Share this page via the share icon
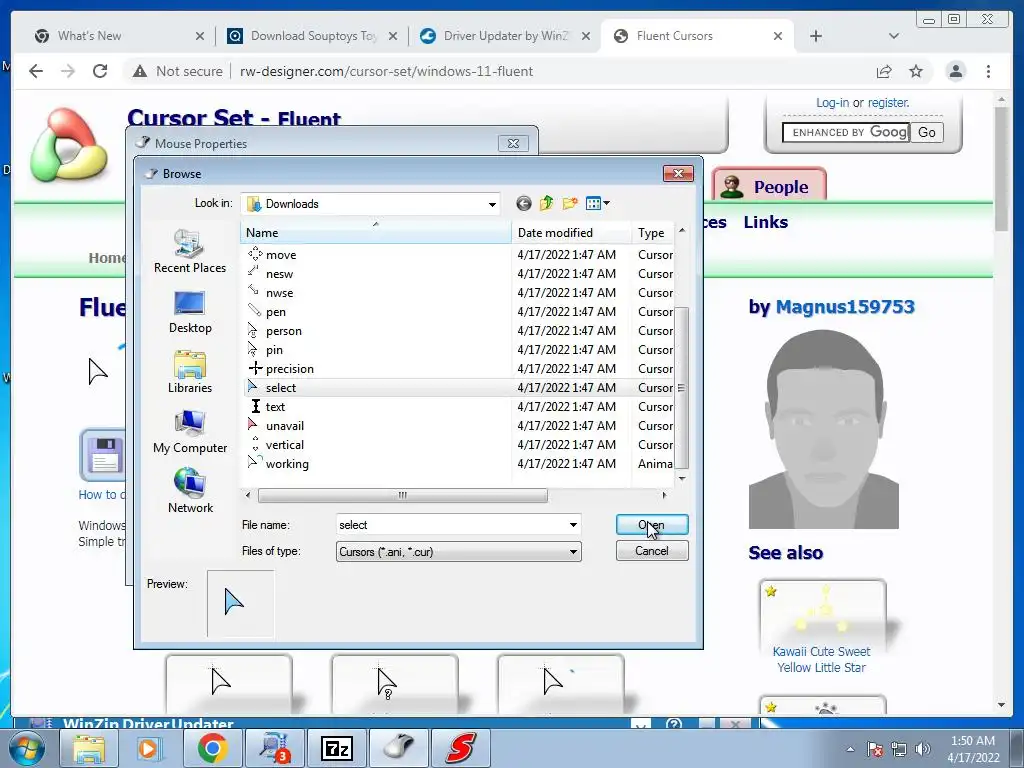The width and height of the screenshot is (1024, 768). coord(884,71)
